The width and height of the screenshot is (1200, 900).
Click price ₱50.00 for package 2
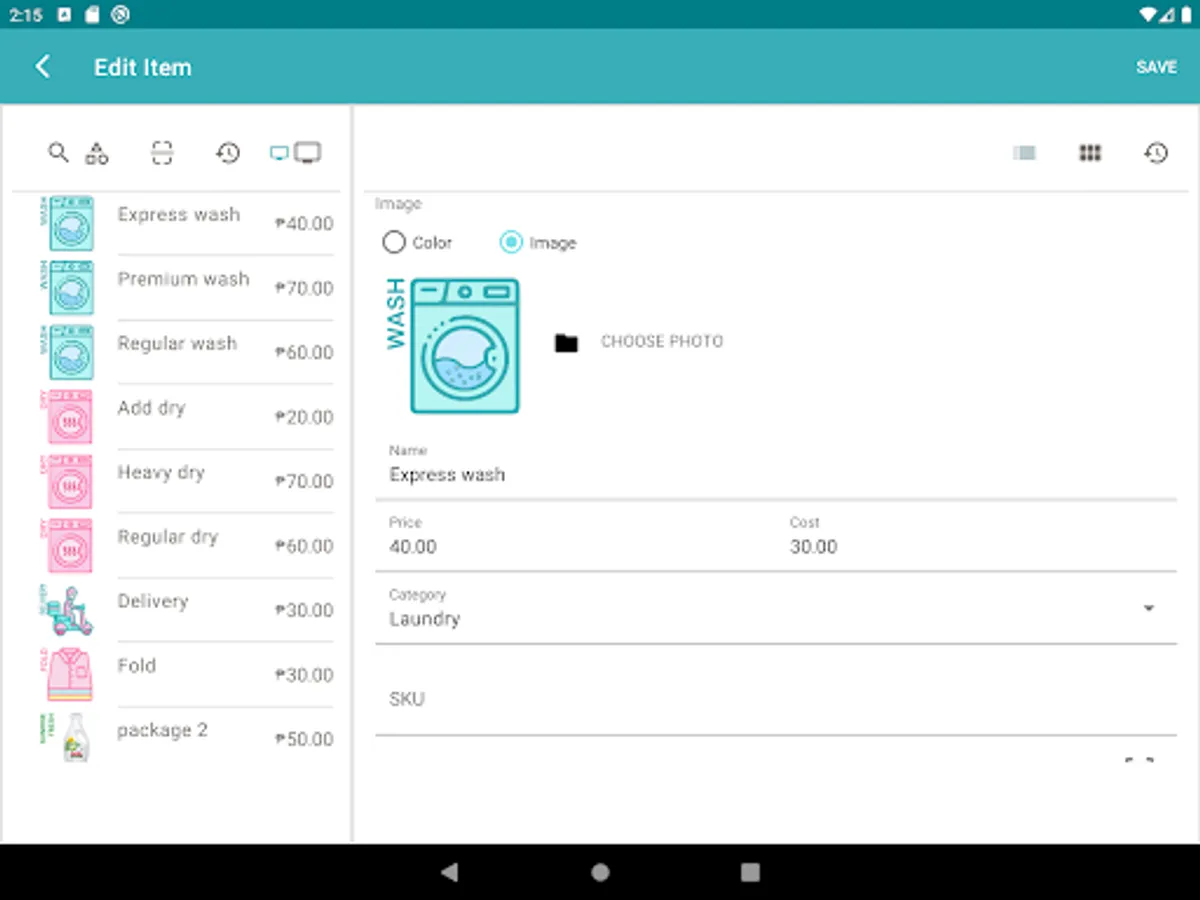coord(304,740)
